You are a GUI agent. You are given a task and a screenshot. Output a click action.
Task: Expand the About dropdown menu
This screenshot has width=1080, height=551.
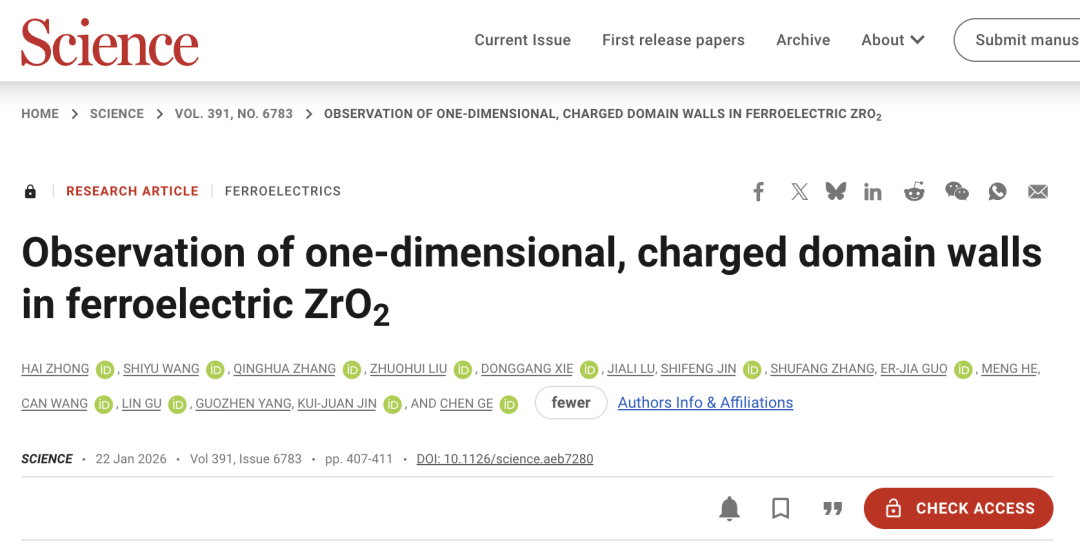(892, 40)
